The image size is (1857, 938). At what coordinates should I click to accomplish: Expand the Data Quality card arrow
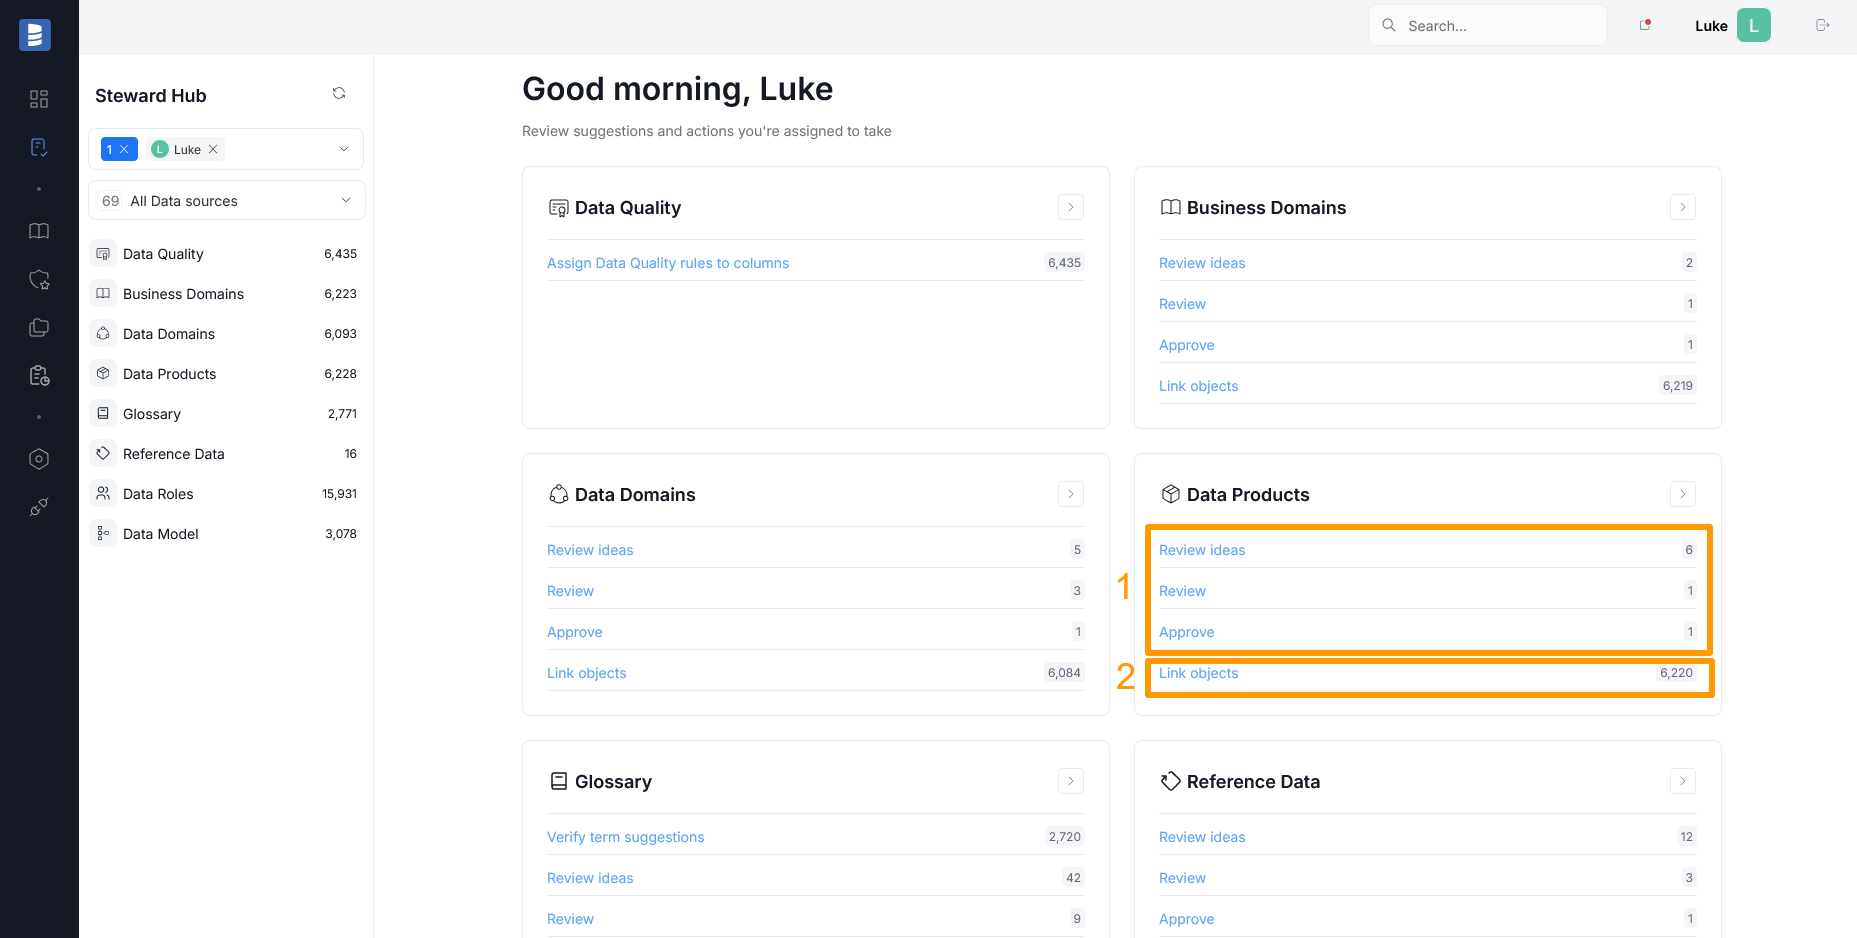click(1070, 208)
